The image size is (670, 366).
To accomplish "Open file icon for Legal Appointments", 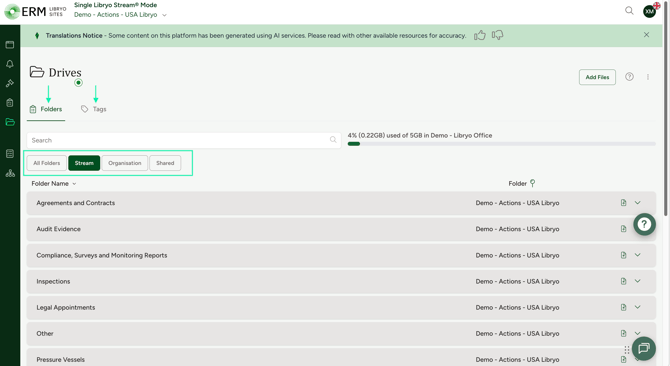I will click(623, 307).
